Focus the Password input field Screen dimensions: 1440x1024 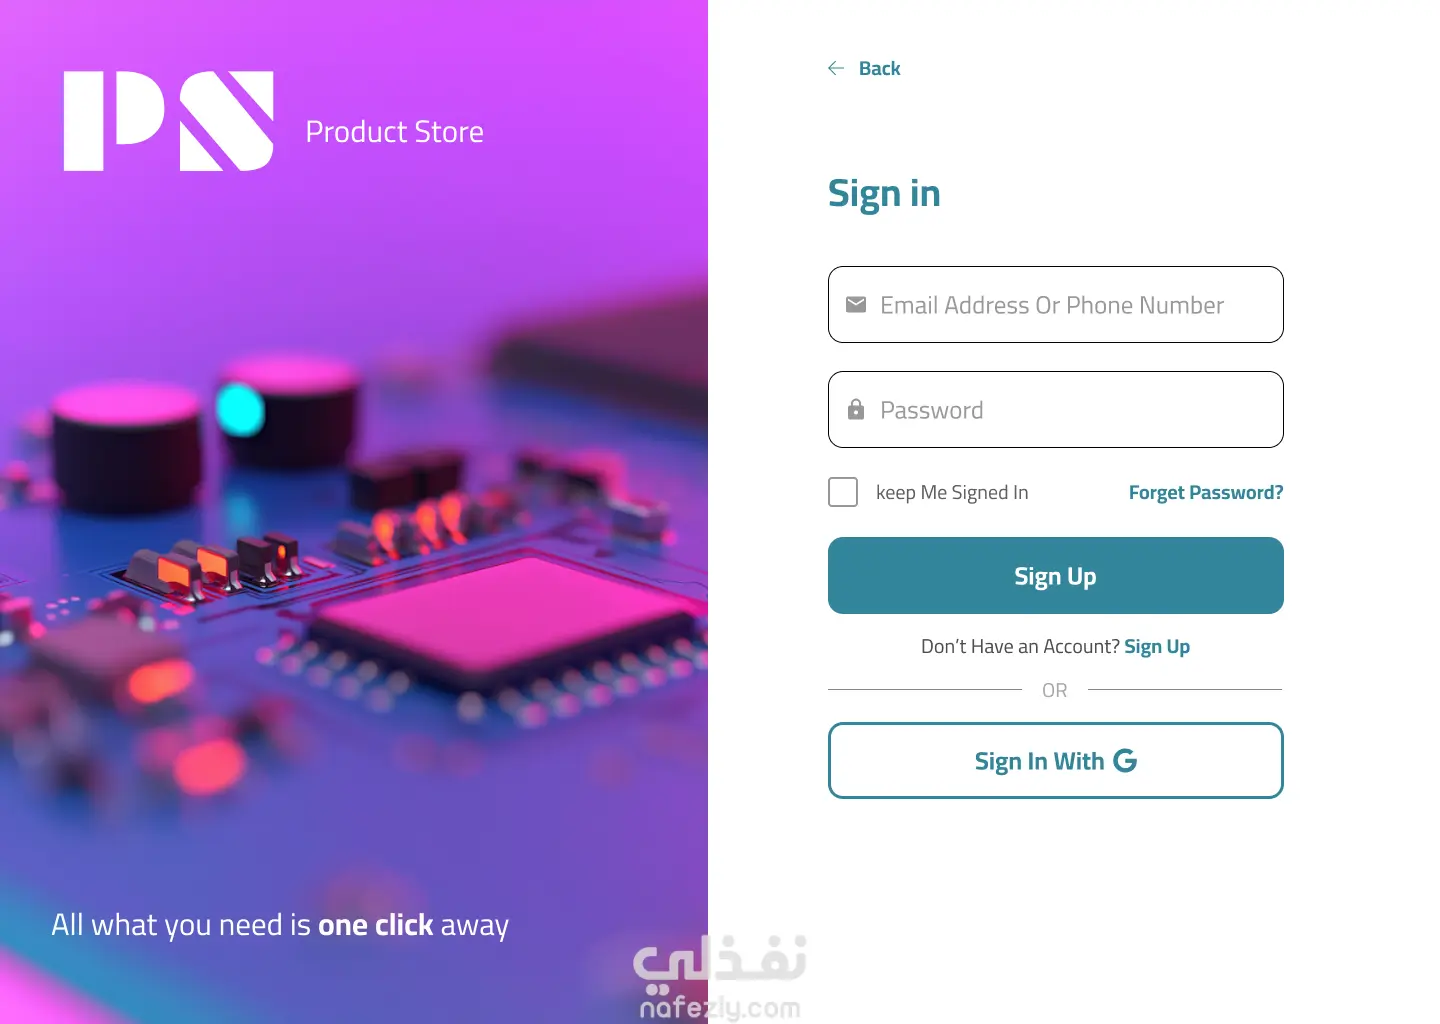click(x=1056, y=410)
